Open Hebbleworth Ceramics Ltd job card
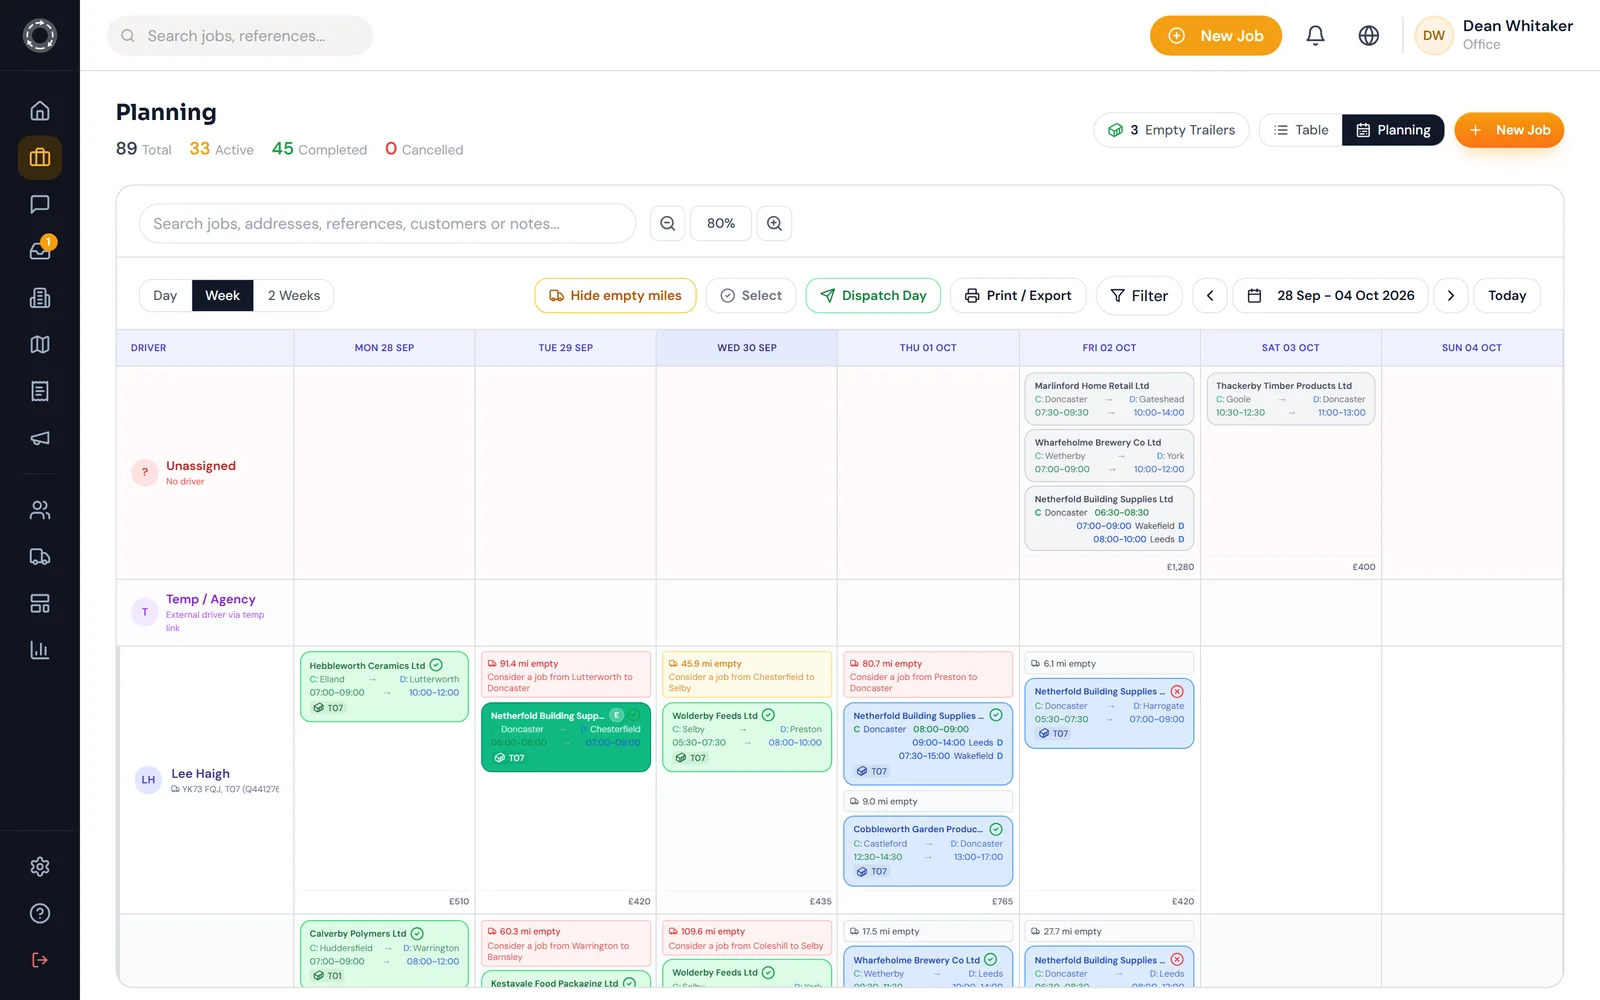 click(384, 686)
